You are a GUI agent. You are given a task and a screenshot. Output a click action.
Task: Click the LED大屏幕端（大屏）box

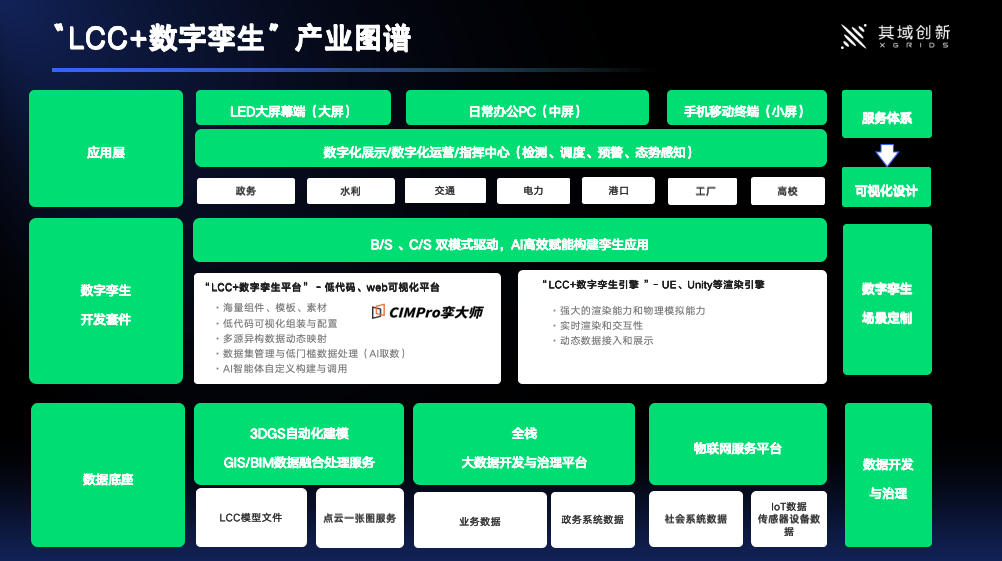coord(293,108)
